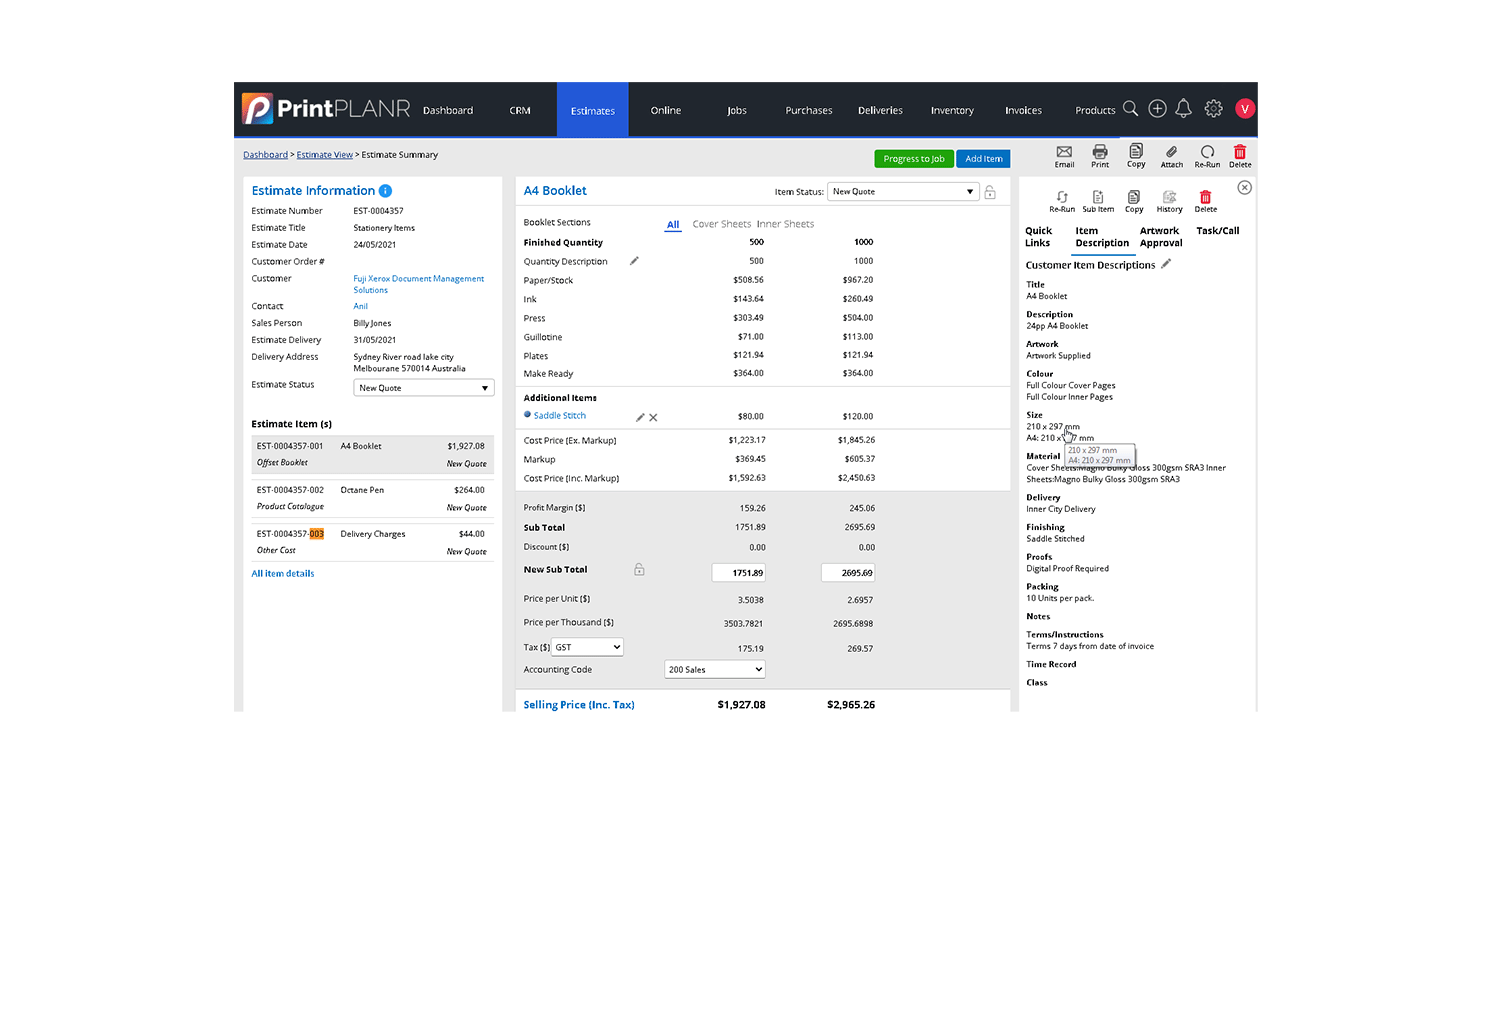Follow the Estimate View breadcrumb link

(x=325, y=155)
